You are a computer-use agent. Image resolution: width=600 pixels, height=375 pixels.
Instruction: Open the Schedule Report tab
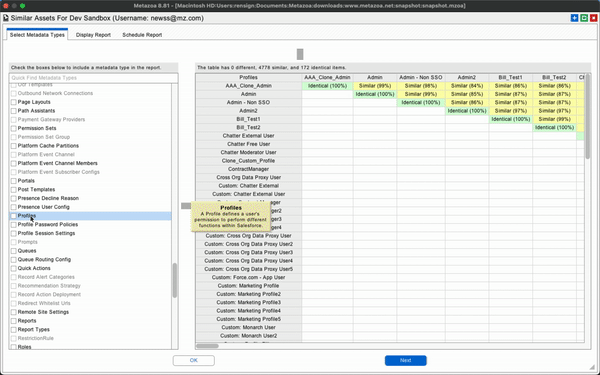[x=142, y=35]
